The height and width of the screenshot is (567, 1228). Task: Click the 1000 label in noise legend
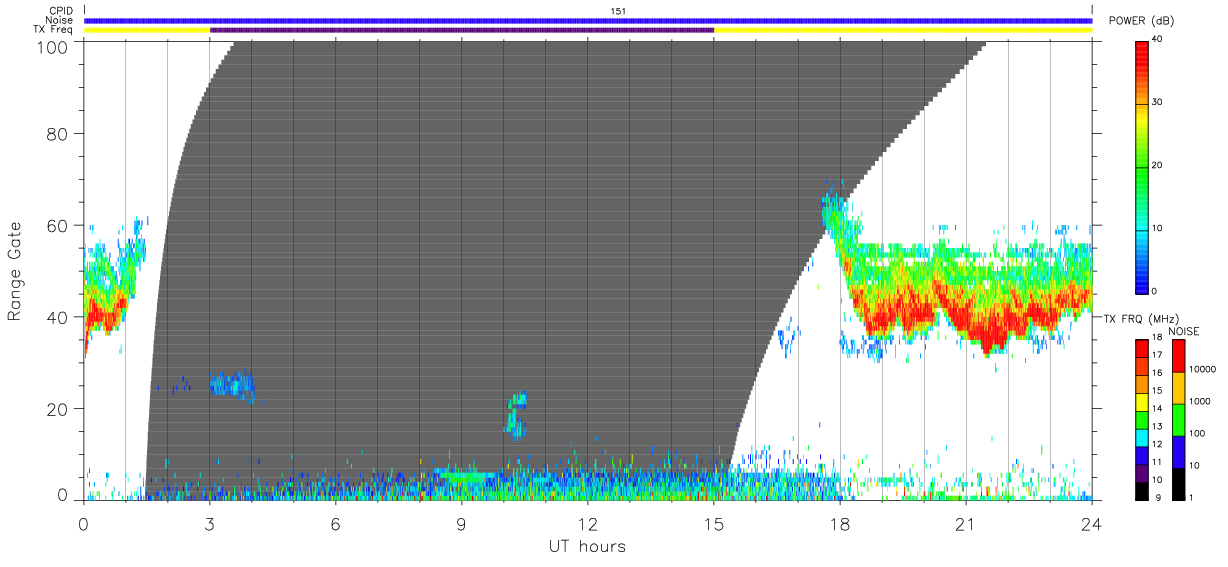tap(1198, 400)
